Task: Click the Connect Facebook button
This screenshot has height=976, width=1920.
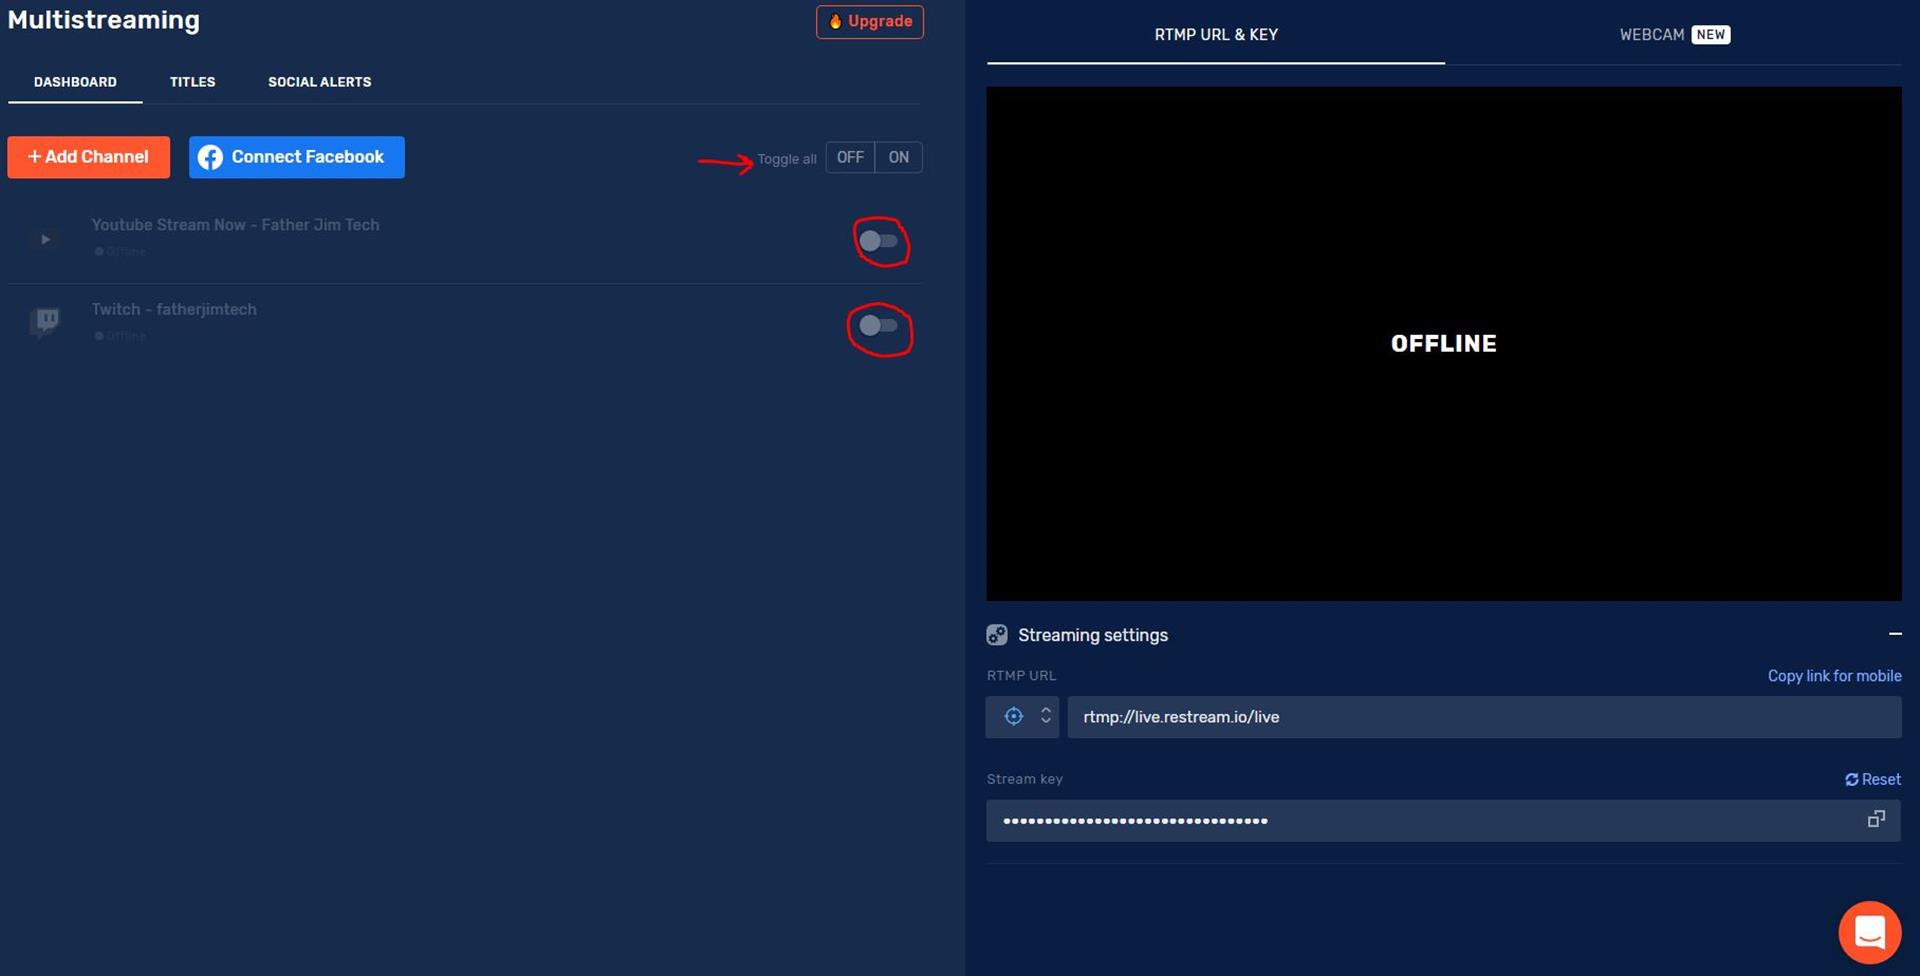Action: (297, 157)
